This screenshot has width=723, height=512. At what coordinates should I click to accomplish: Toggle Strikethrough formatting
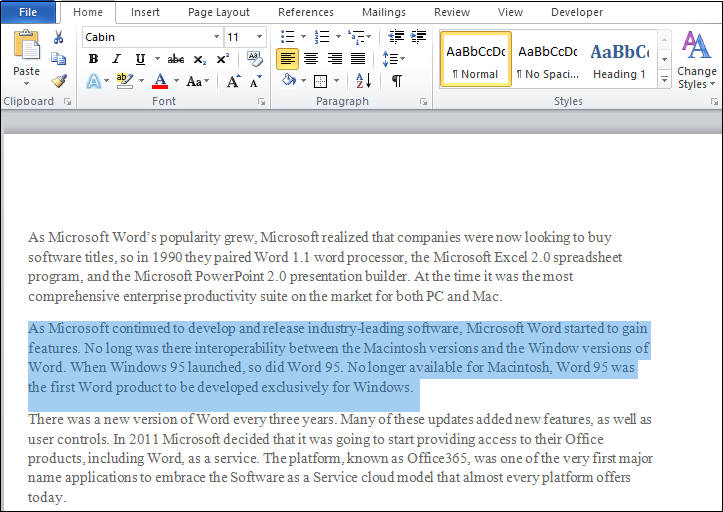coord(176,59)
